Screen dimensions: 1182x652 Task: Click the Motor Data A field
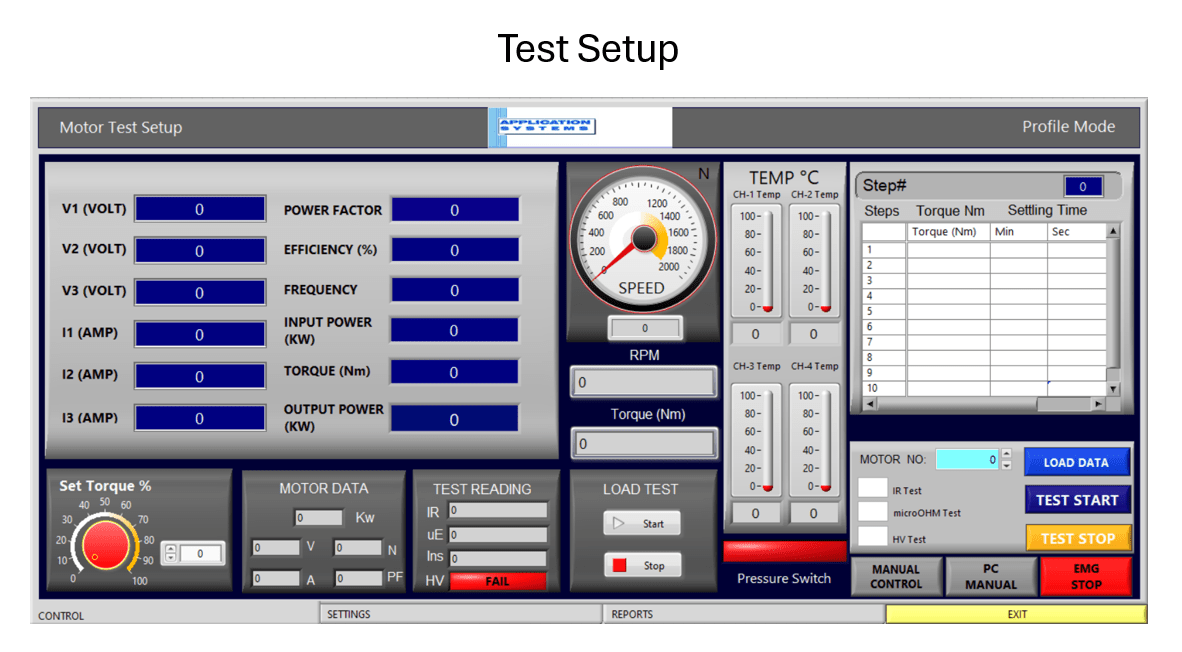click(277, 579)
